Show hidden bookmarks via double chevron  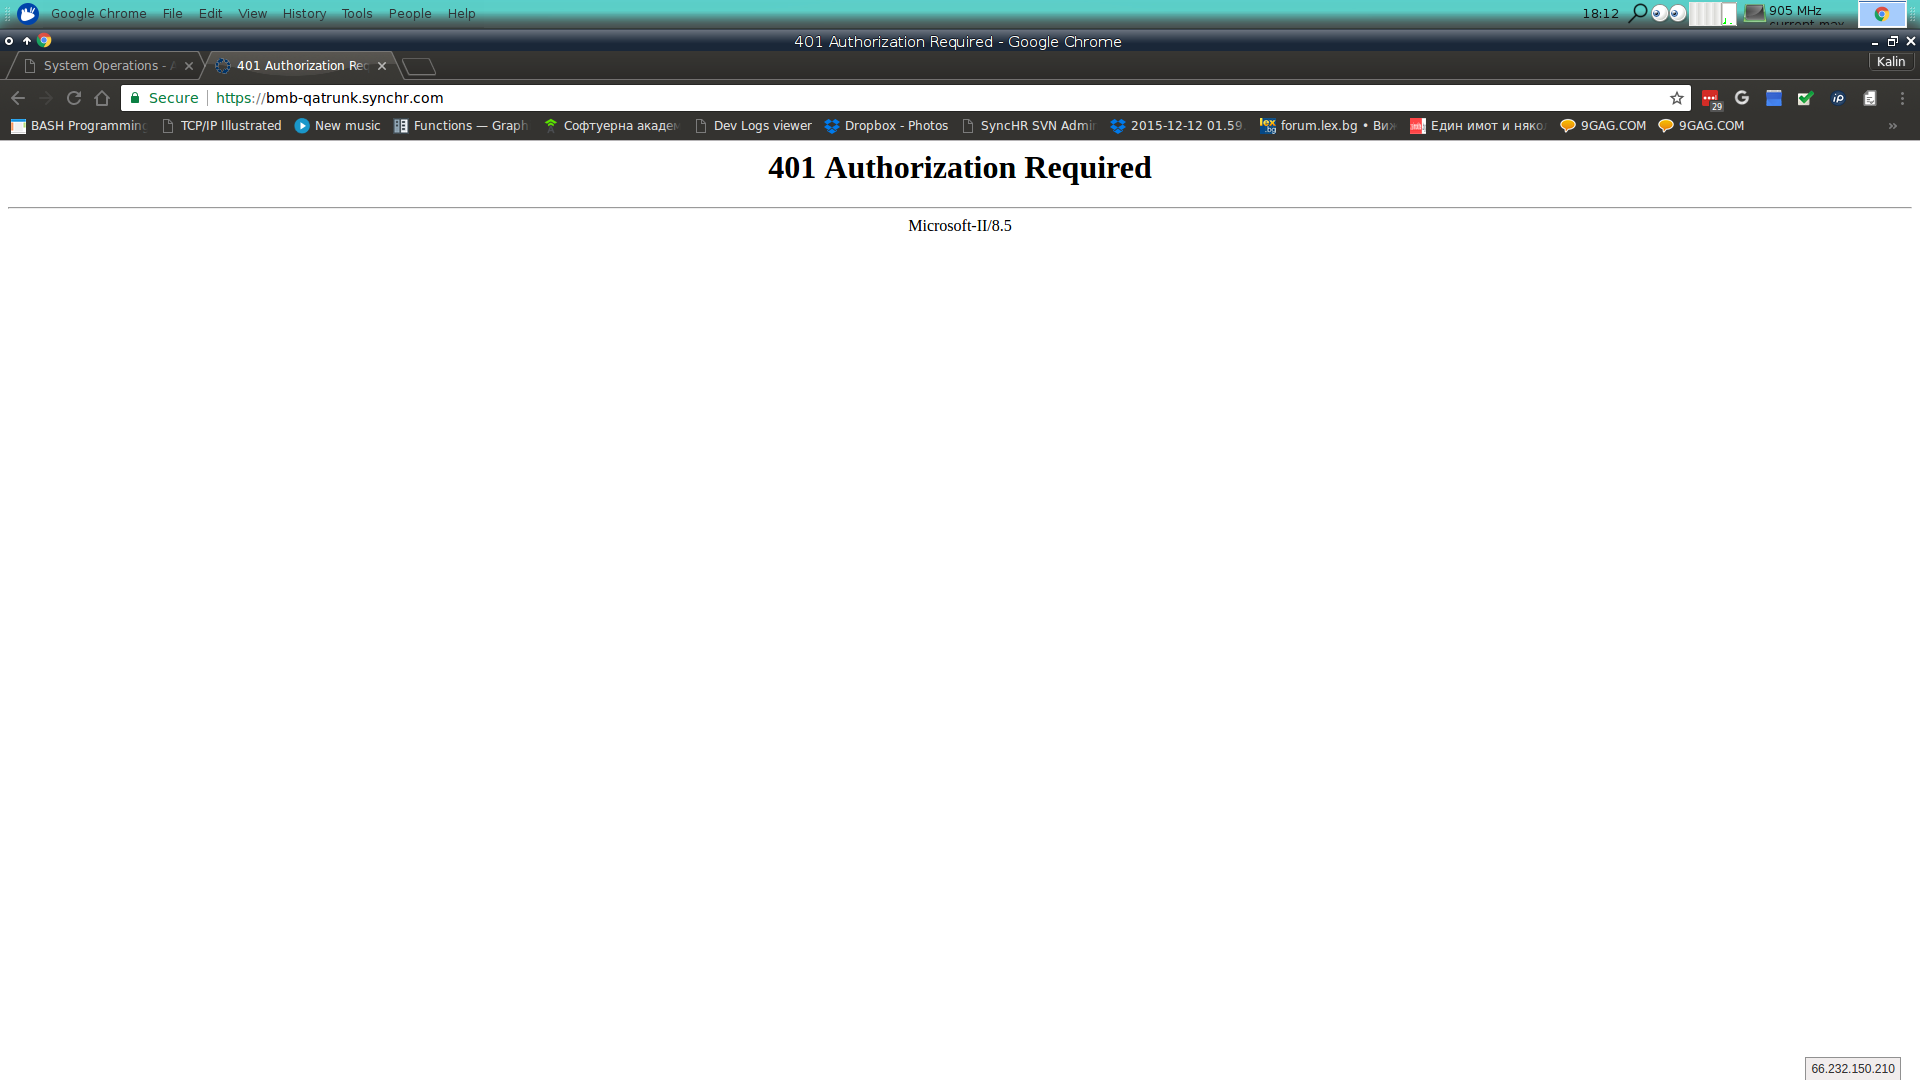pyautogui.click(x=1892, y=126)
